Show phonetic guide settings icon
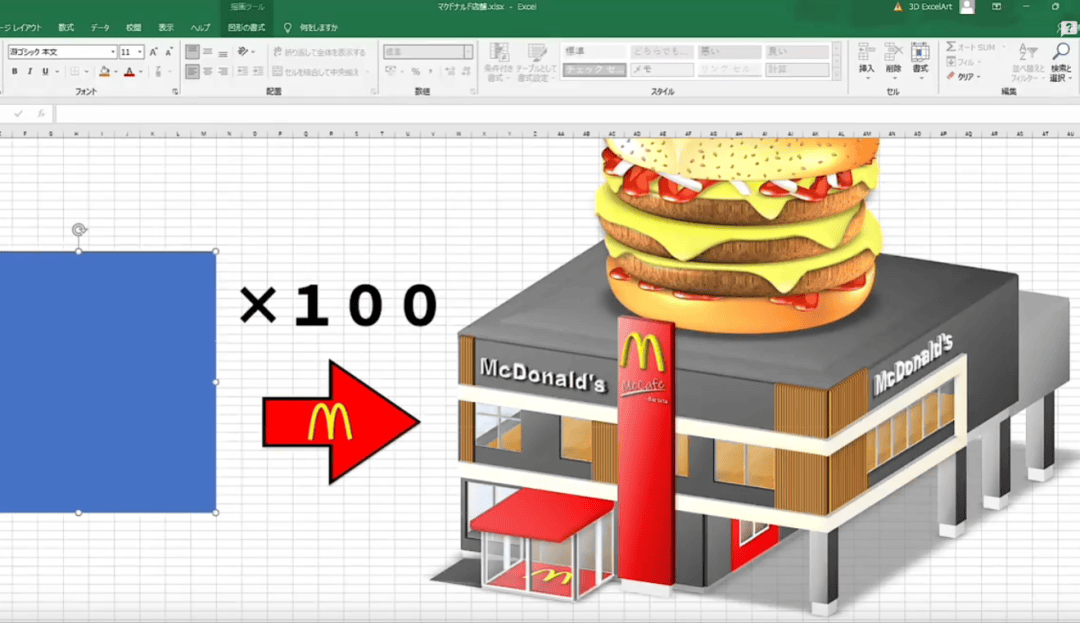The height and width of the screenshot is (623, 1080). 158,72
